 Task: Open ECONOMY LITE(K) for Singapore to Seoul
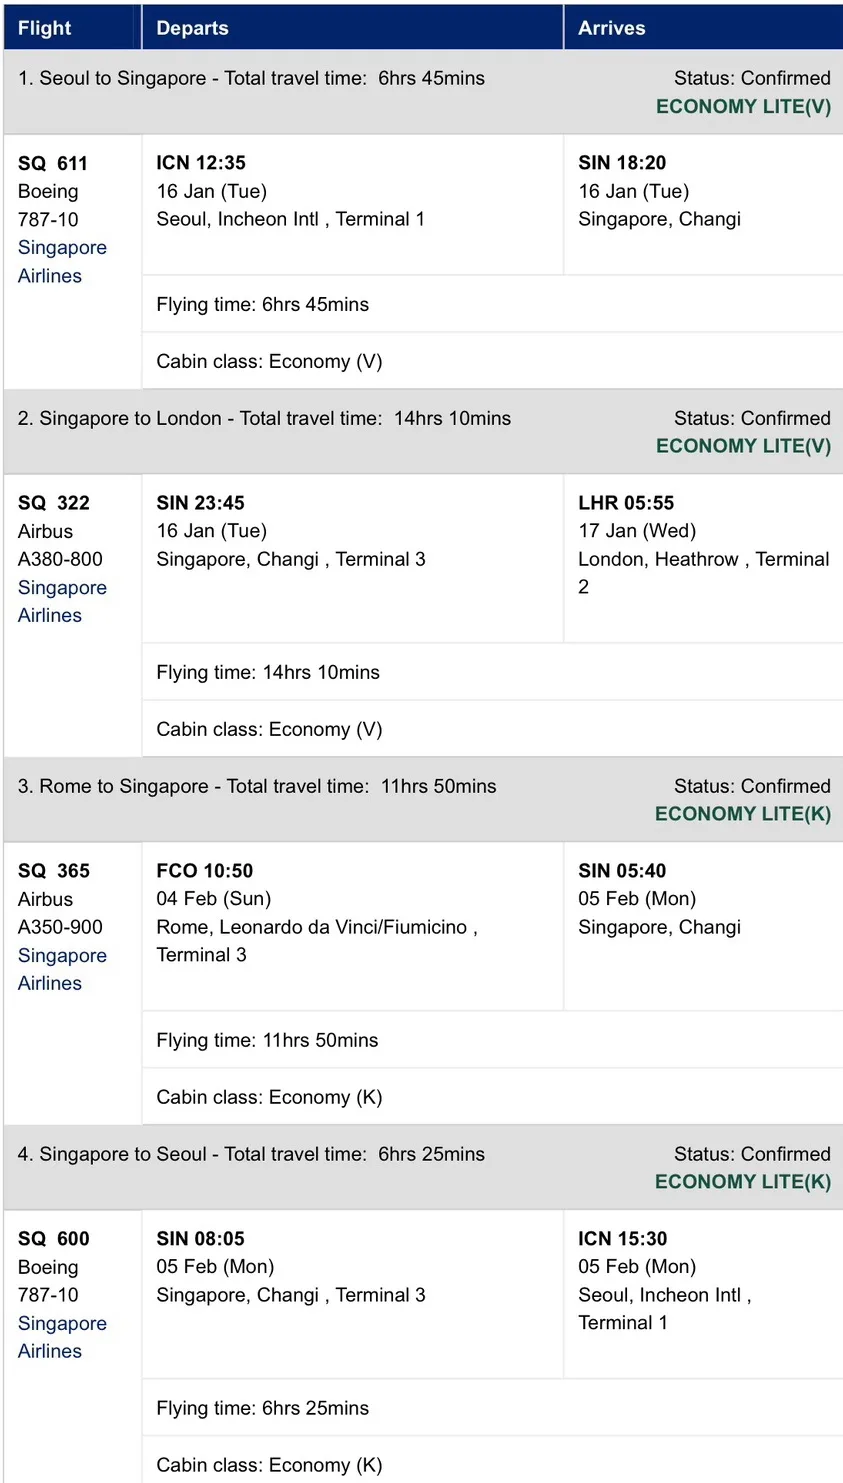click(743, 1182)
